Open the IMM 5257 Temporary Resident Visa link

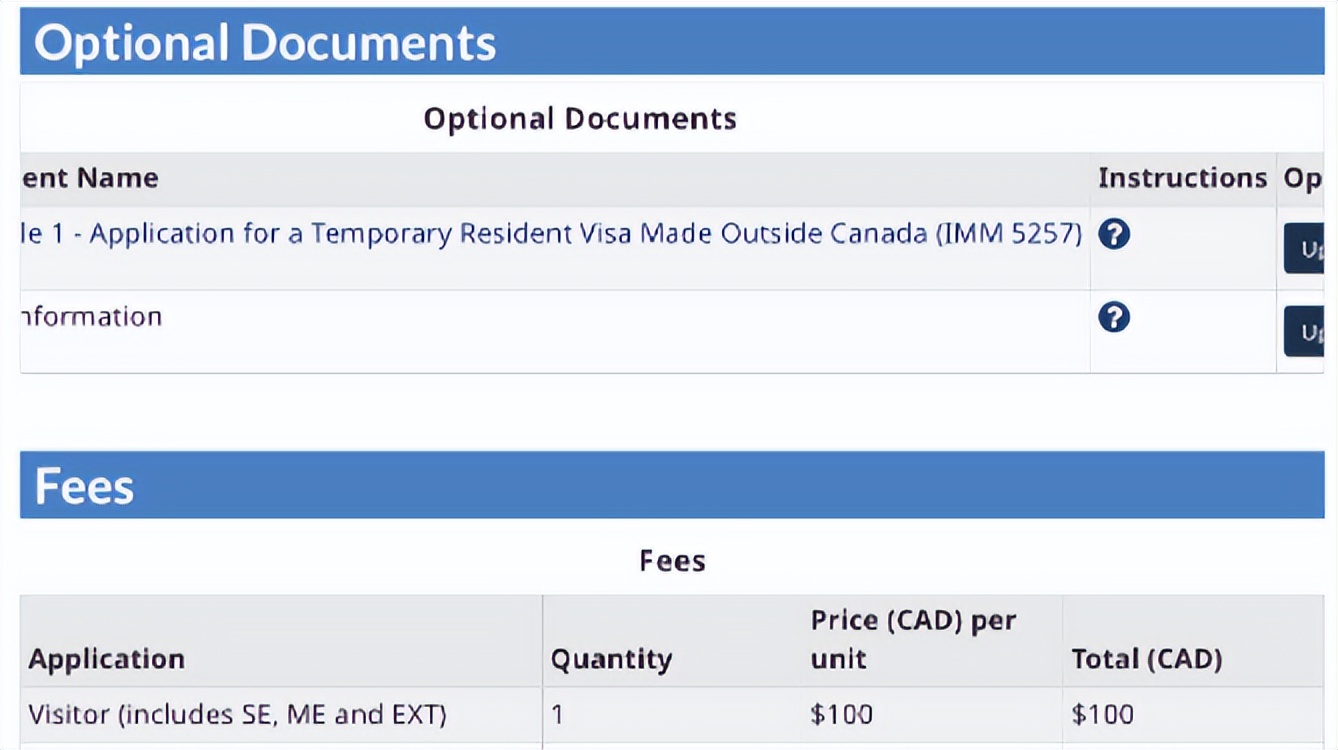coord(551,234)
